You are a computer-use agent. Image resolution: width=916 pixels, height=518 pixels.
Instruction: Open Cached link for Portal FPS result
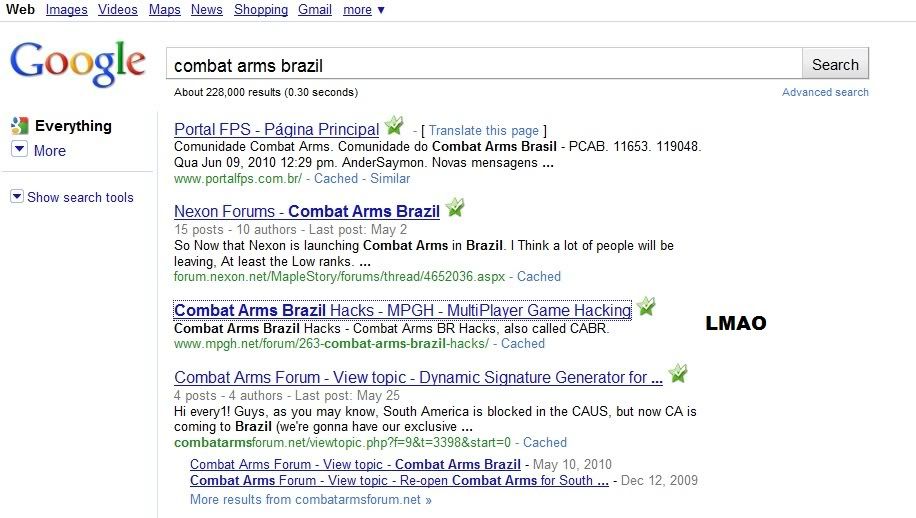point(336,178)
